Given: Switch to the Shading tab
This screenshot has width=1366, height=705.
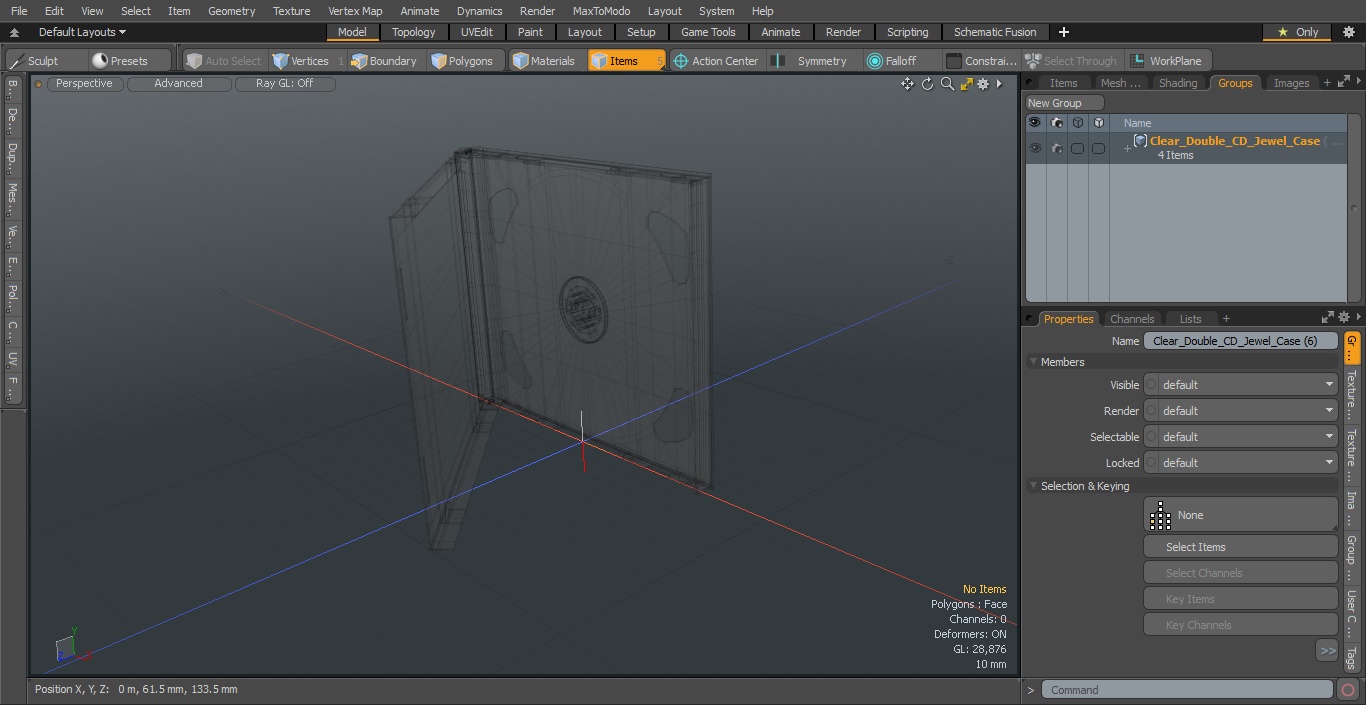Looking at the screenshot, I should 1177,83.
